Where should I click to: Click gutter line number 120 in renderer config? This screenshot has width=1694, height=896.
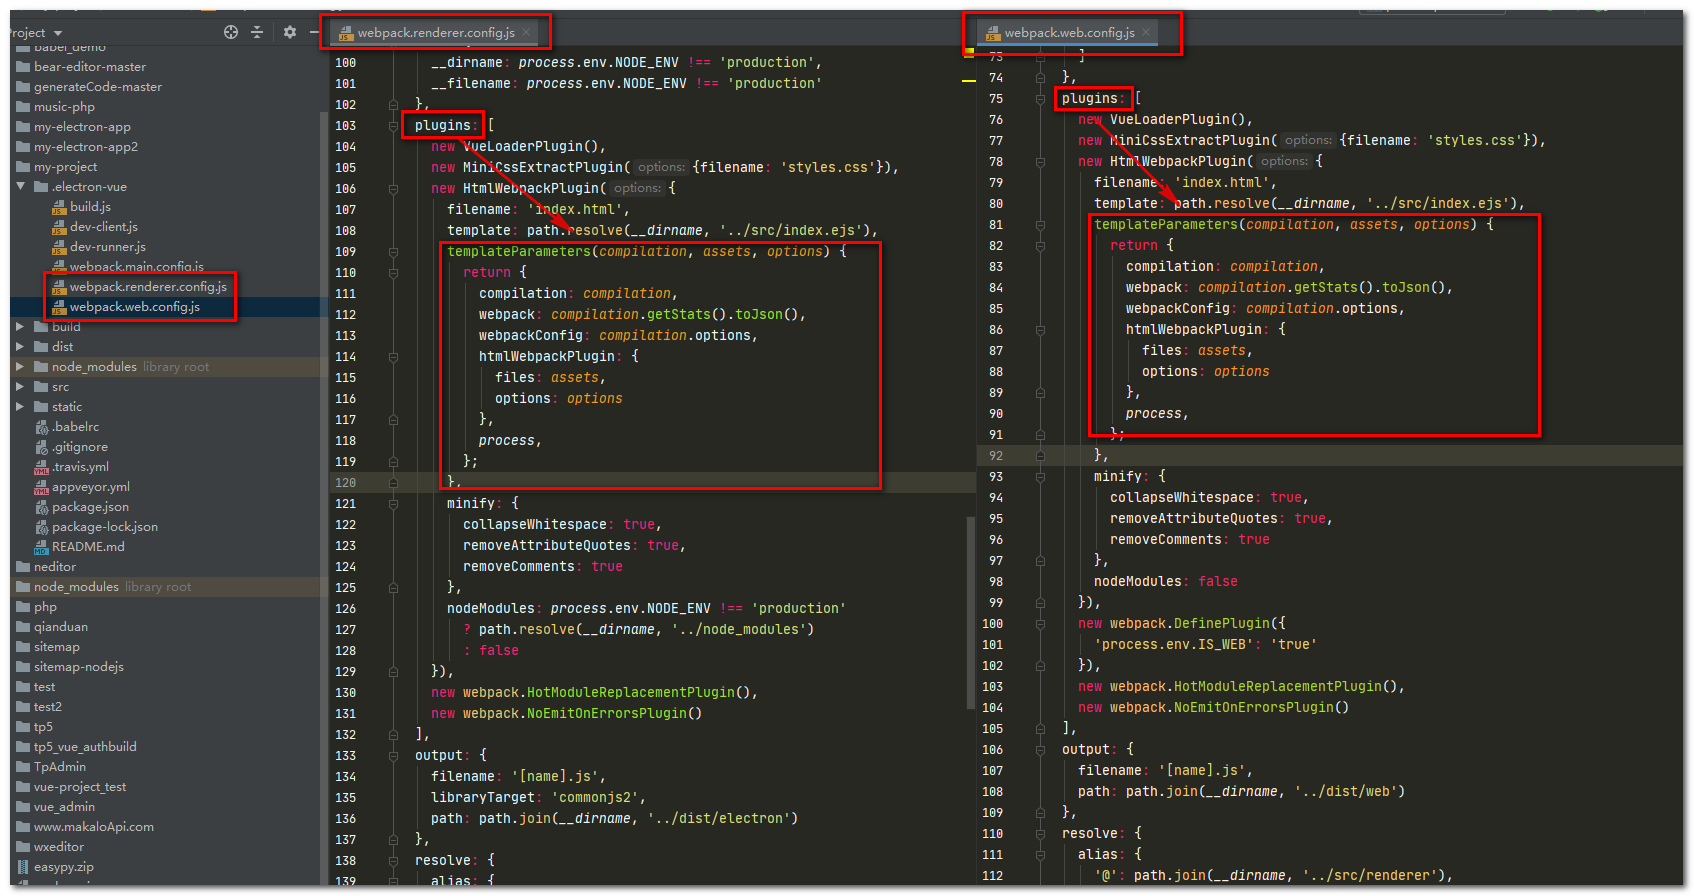tap(346, 483)
